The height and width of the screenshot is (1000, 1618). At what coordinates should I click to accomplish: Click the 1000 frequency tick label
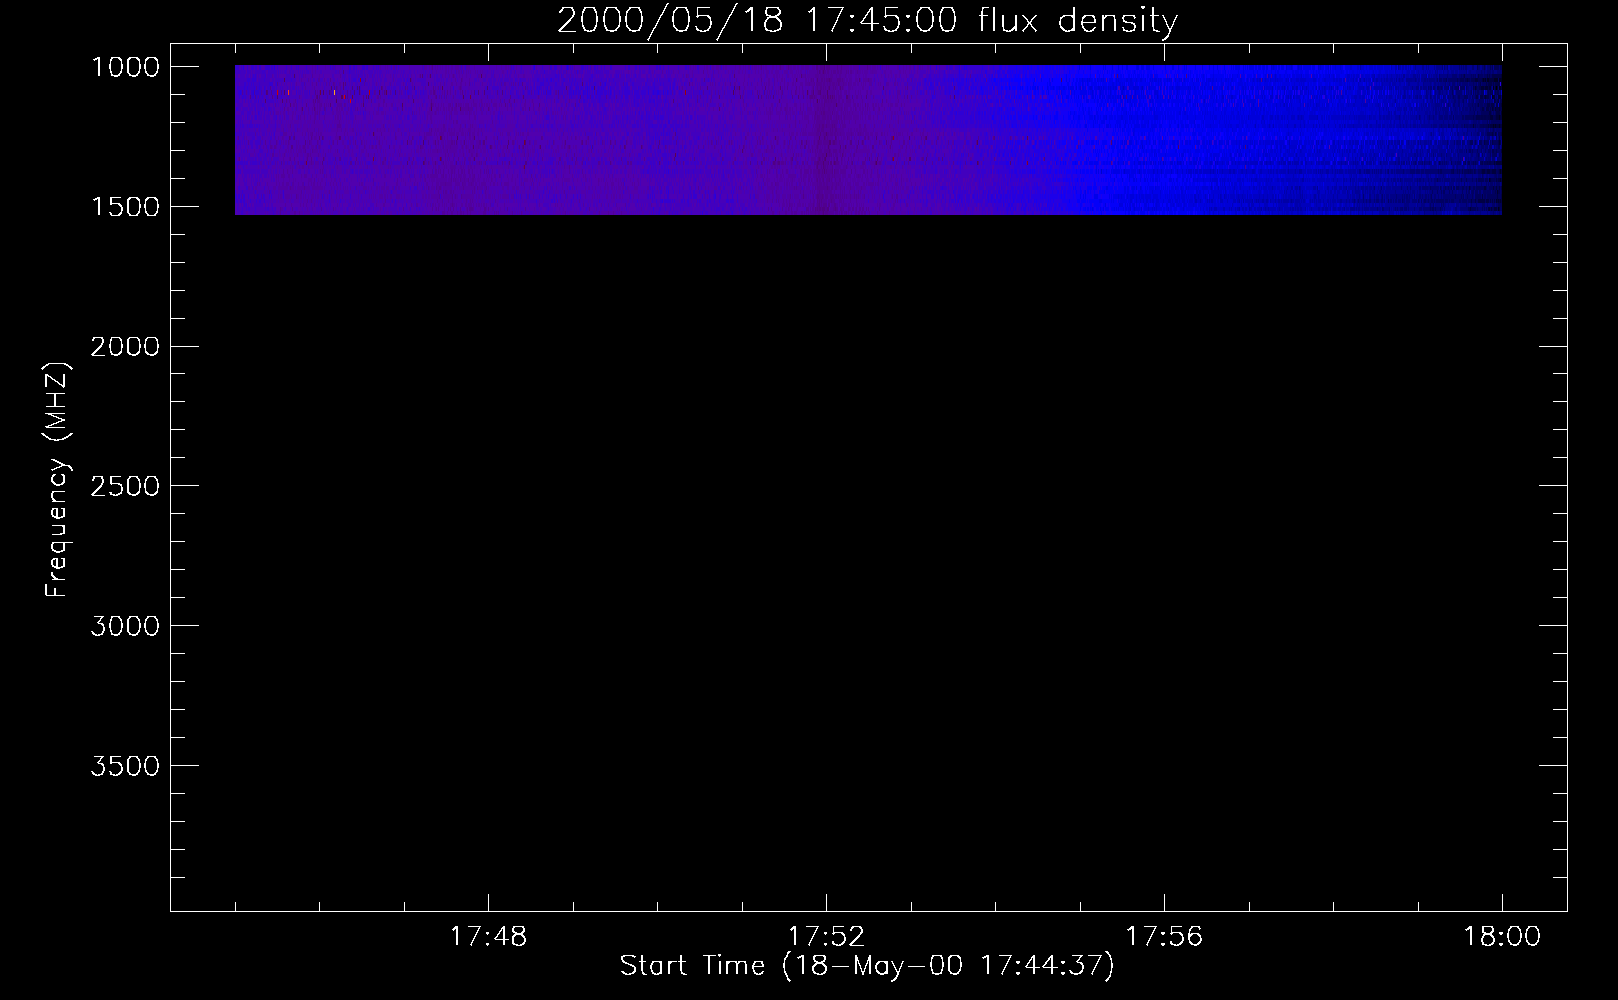[x=125, y=67]
